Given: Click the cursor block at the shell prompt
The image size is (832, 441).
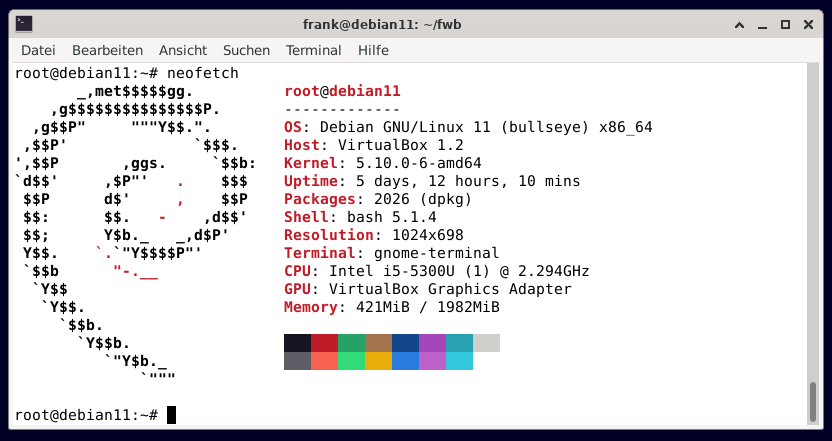Looking at the screenshot, I should (x=171, y=415).
